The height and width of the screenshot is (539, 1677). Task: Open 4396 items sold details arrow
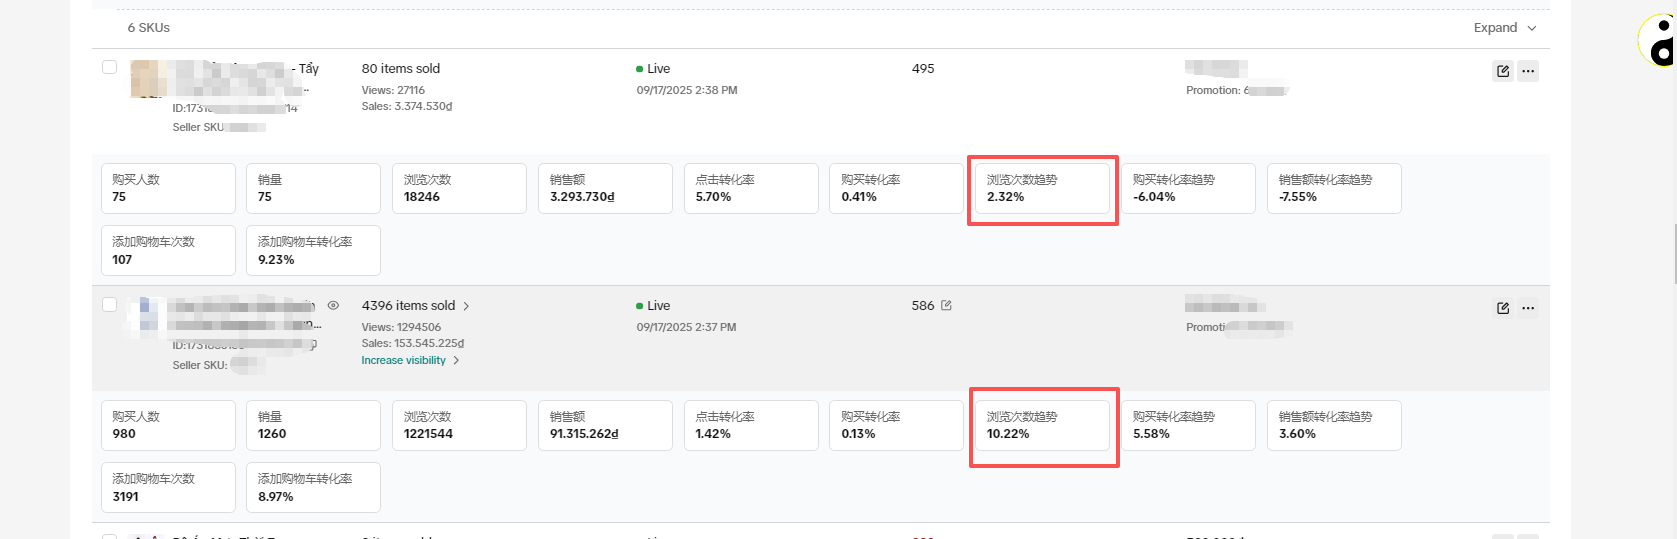coord(466,306)
